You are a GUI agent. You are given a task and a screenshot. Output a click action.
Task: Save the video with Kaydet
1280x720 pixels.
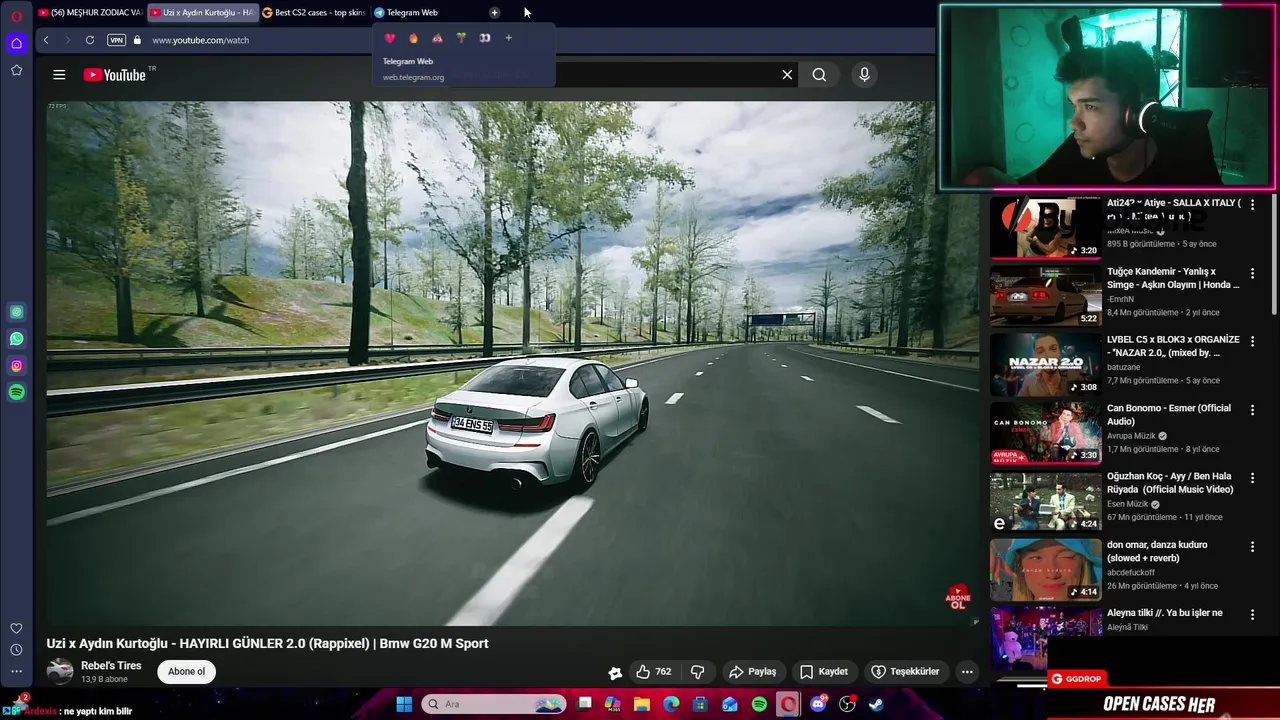[823, 672]
